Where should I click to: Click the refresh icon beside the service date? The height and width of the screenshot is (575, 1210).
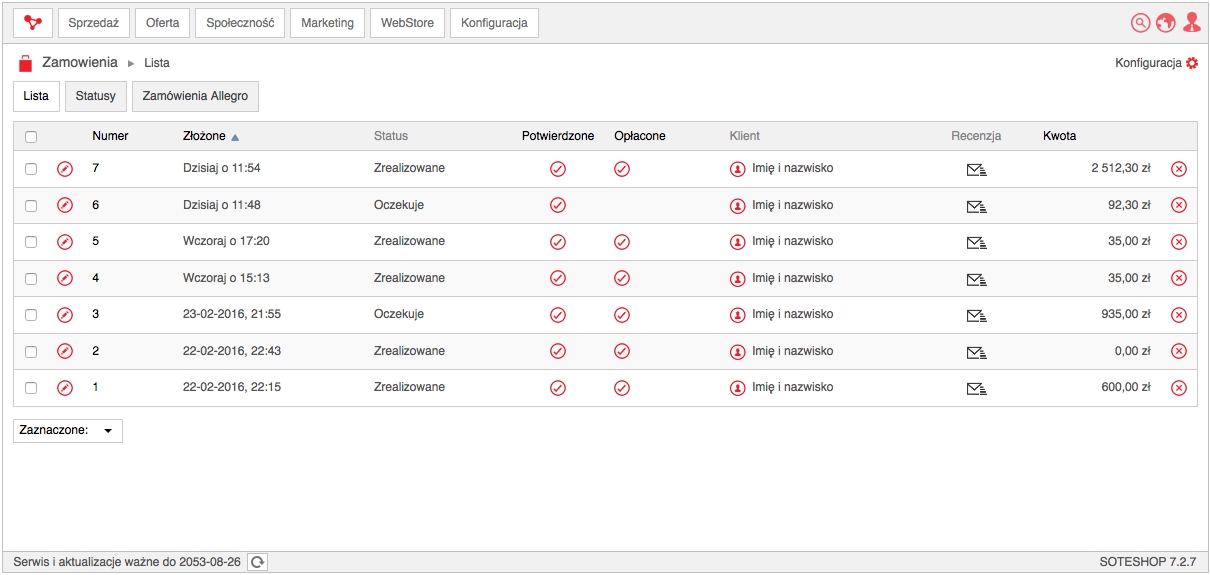pyautogui.click(x=258, y=562)
